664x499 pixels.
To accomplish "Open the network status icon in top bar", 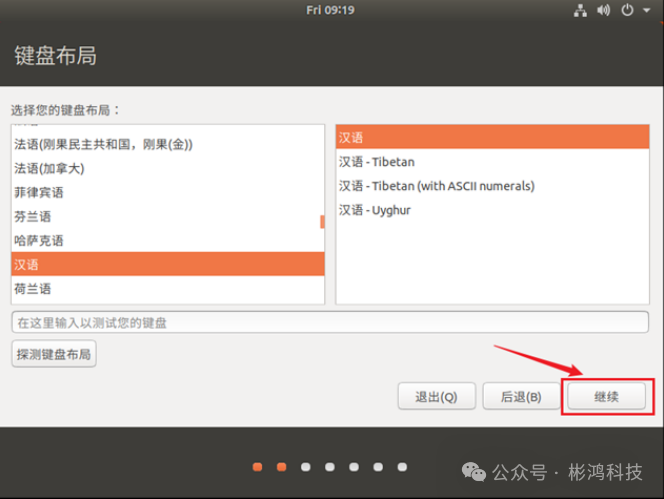I will 580,10.
